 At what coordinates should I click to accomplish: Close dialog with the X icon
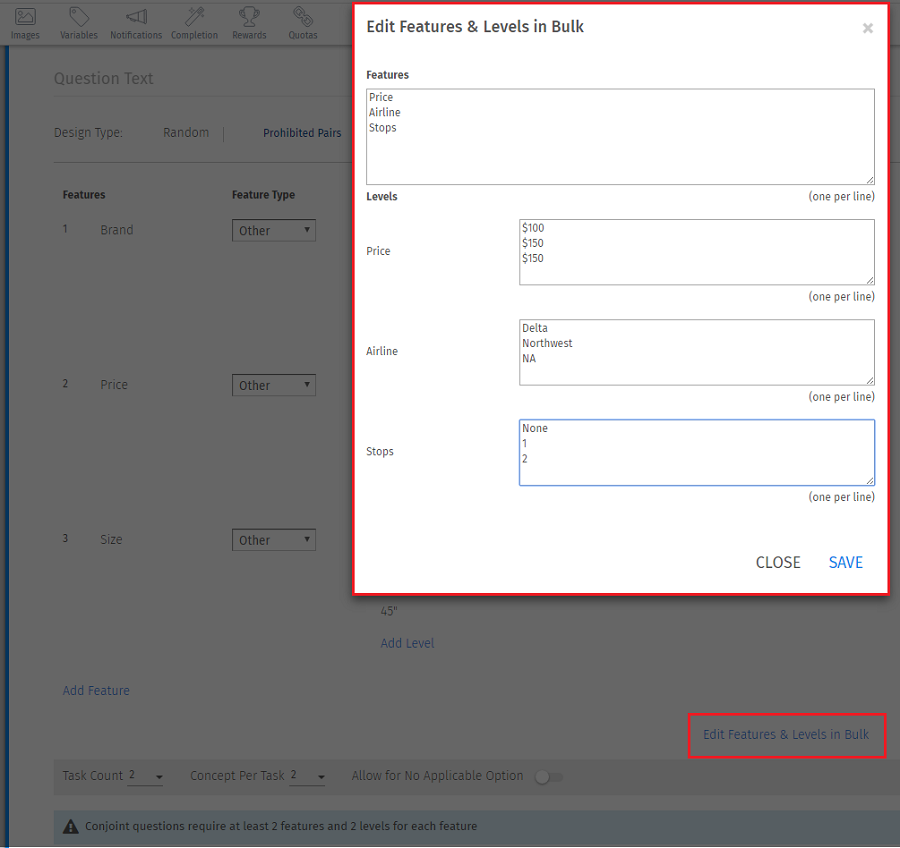pyautogui.click(x=867, y=29)
